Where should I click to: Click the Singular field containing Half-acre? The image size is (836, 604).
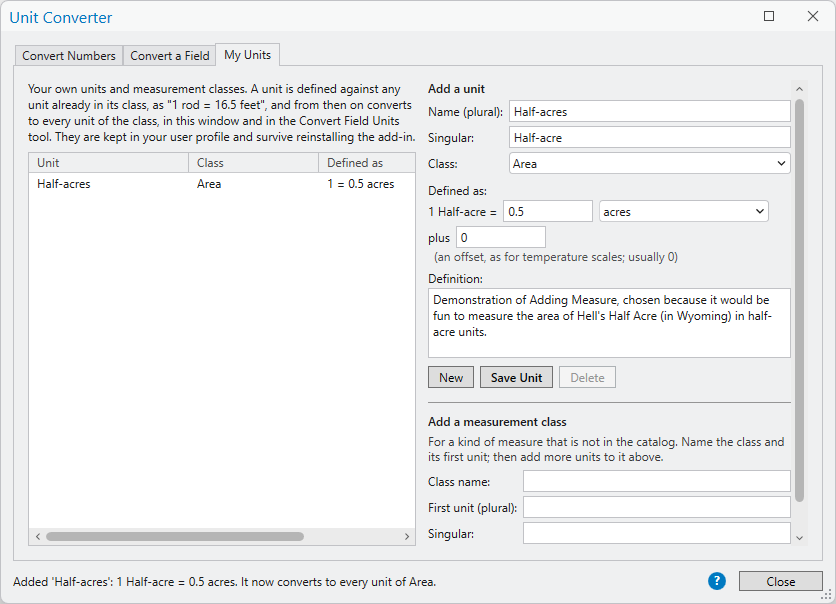(x=649, y=138)
